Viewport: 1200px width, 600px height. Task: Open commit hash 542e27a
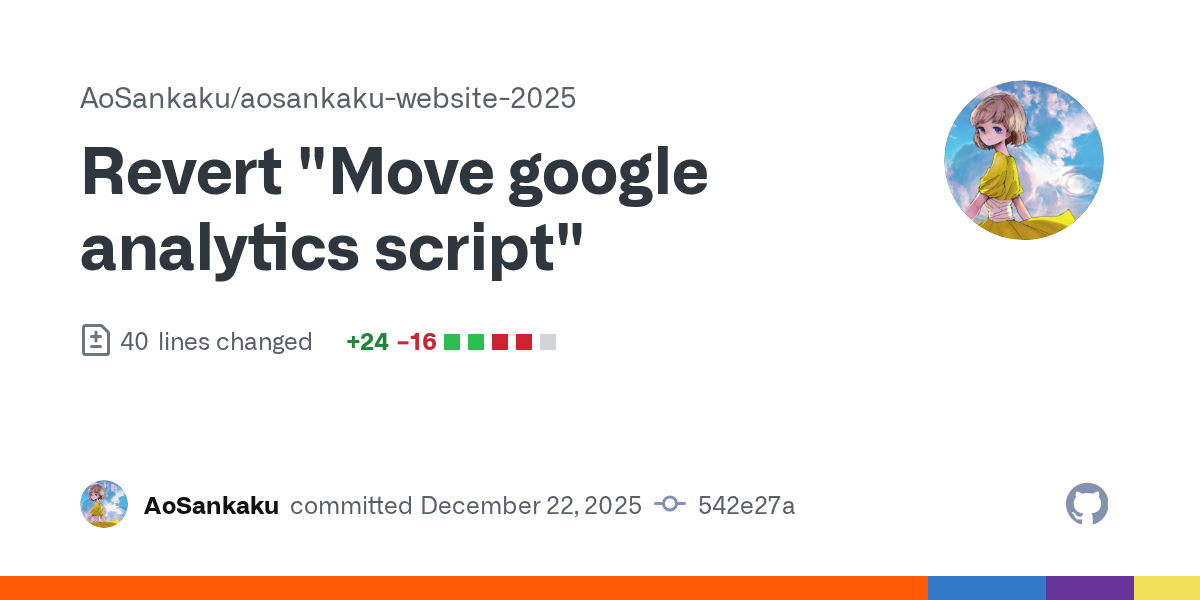click(747, 506)
